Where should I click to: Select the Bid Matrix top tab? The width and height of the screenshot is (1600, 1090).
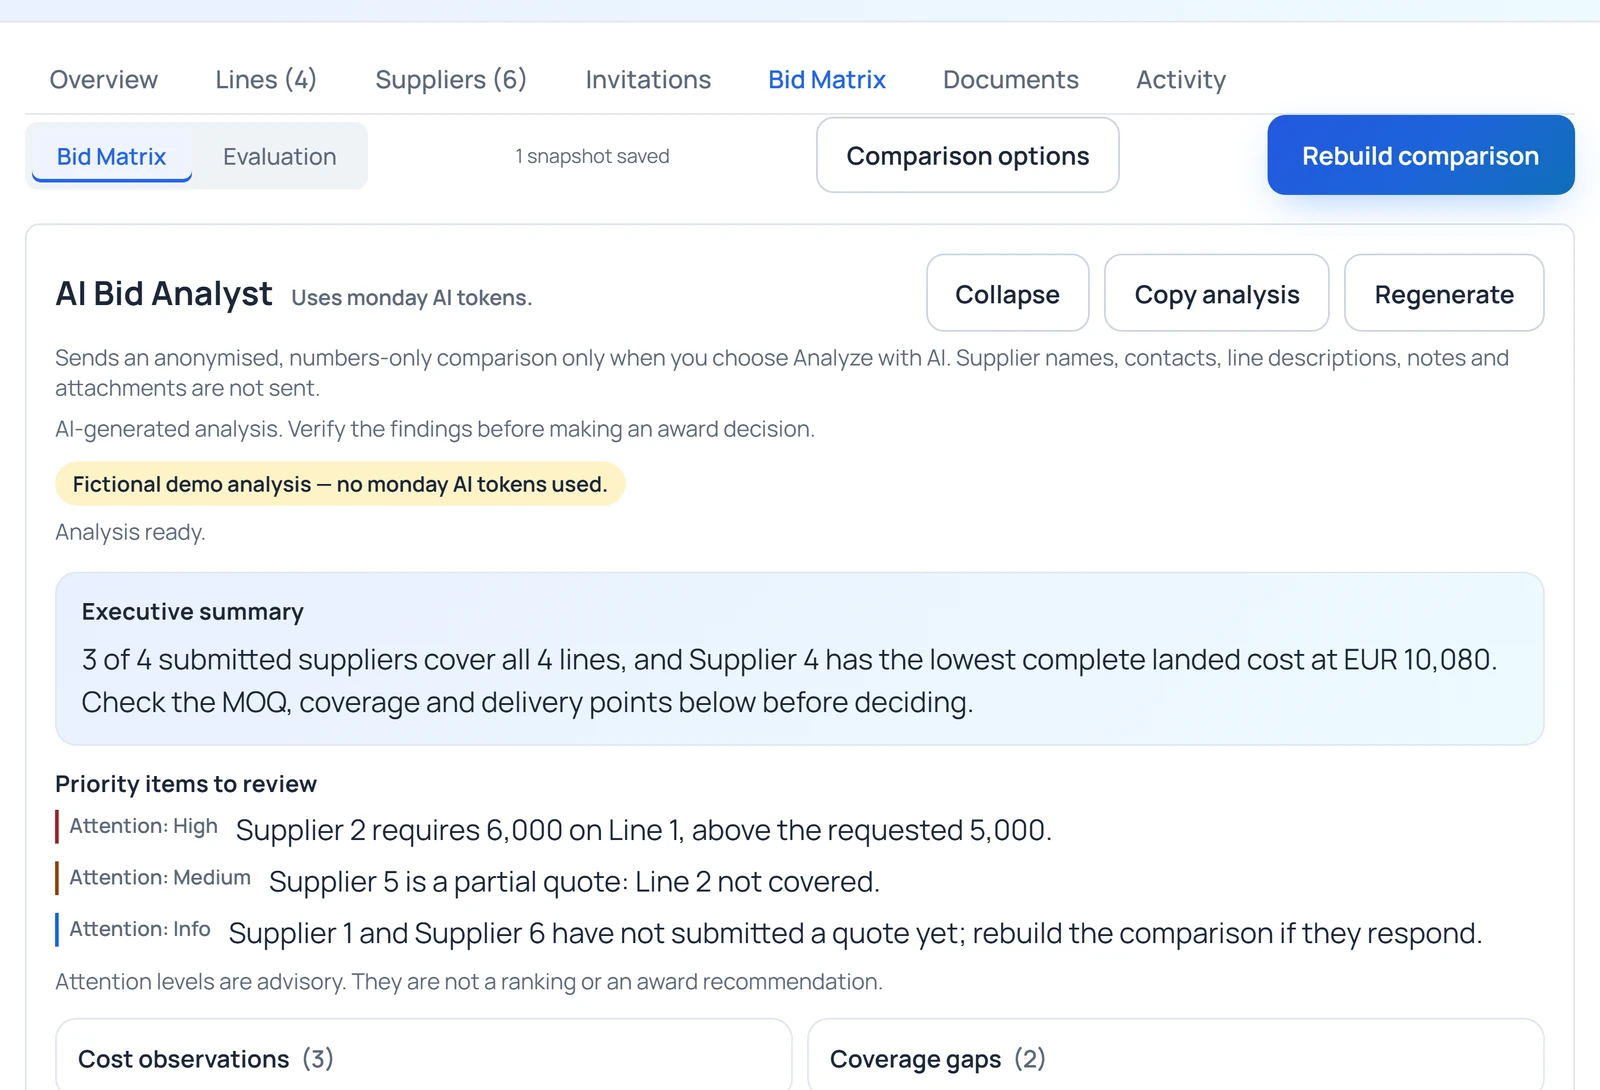tap(827, 80)
